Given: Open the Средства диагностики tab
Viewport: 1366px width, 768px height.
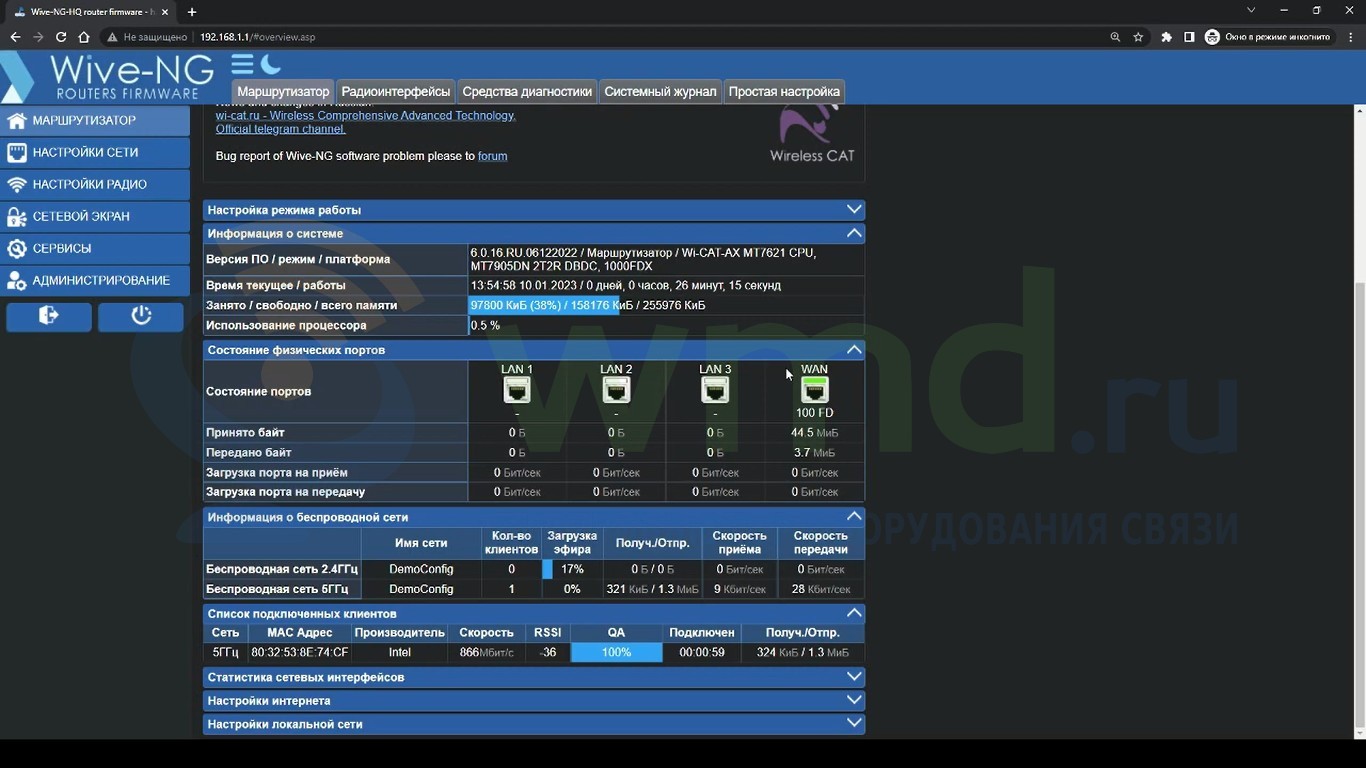Looking at the screenshot, I should coord(527,91).
